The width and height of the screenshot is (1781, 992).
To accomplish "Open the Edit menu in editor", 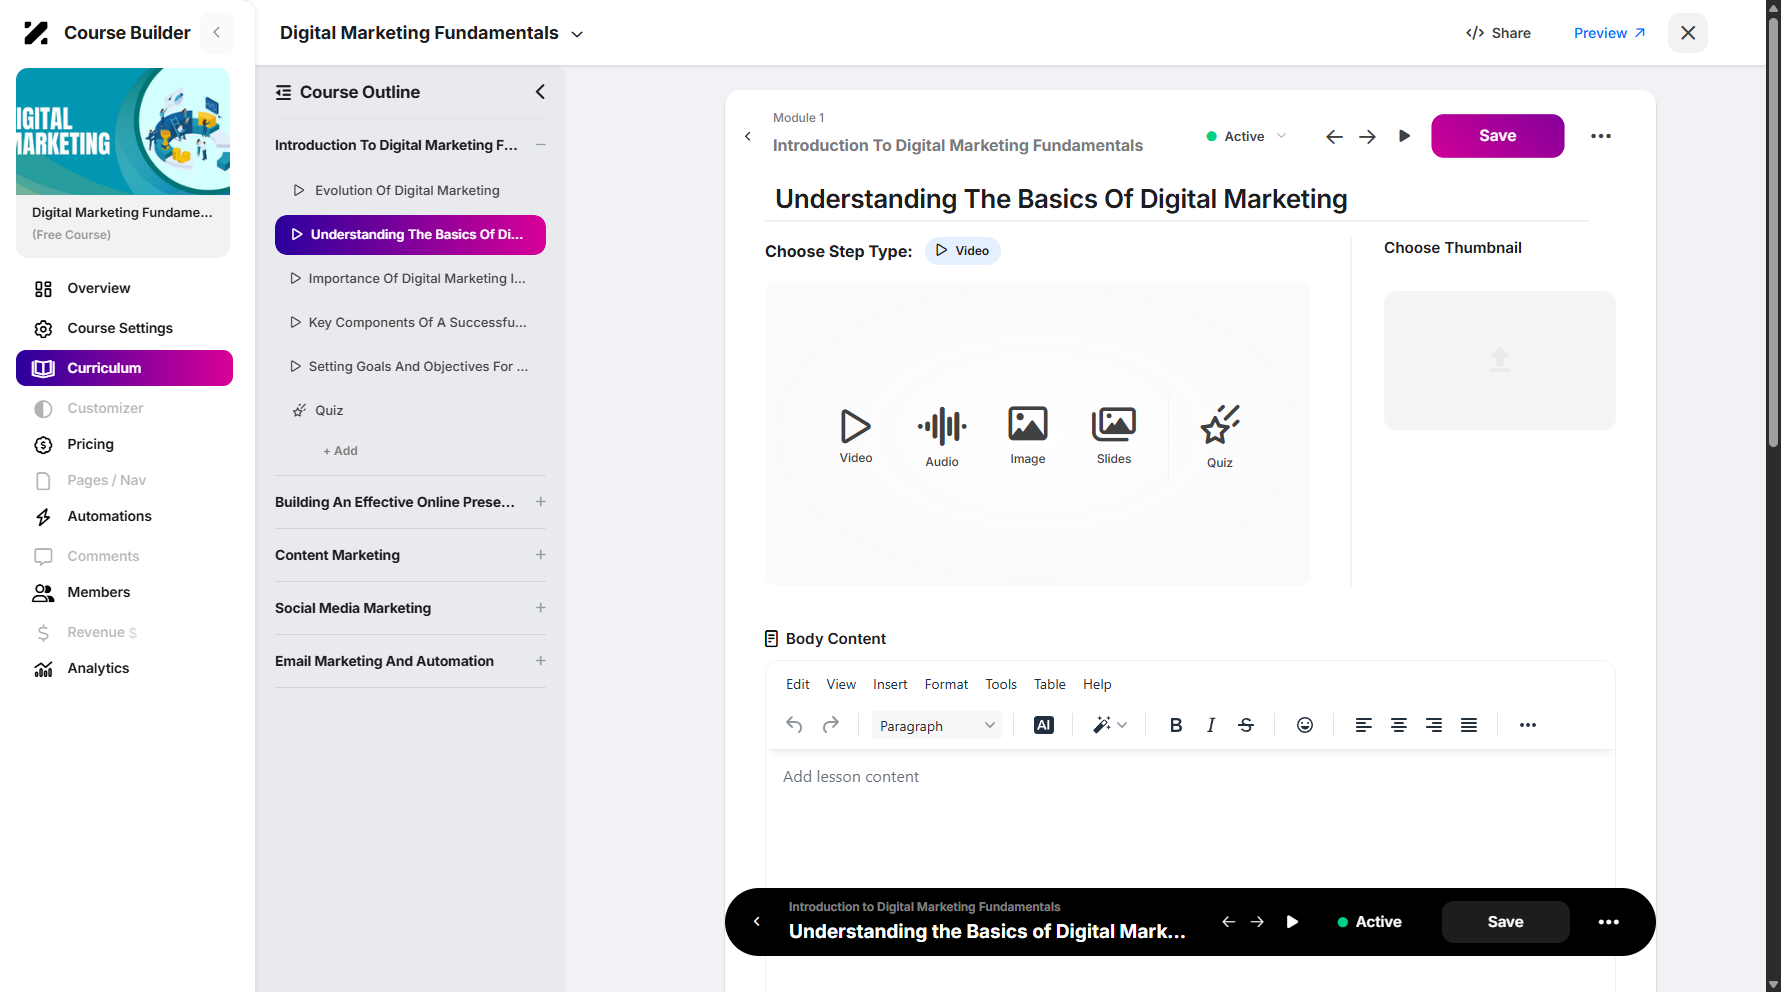I will (x=797, y=684).
